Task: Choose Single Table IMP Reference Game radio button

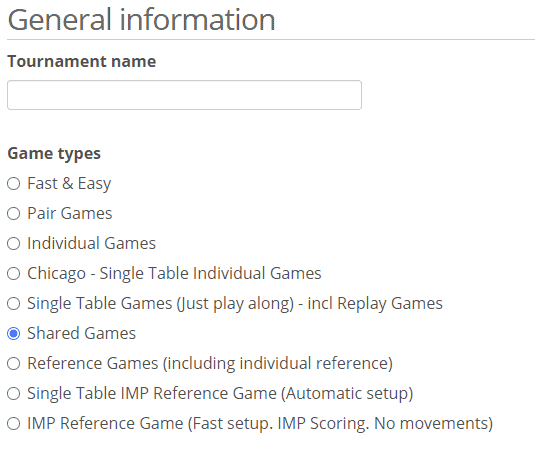Action: 14,393
